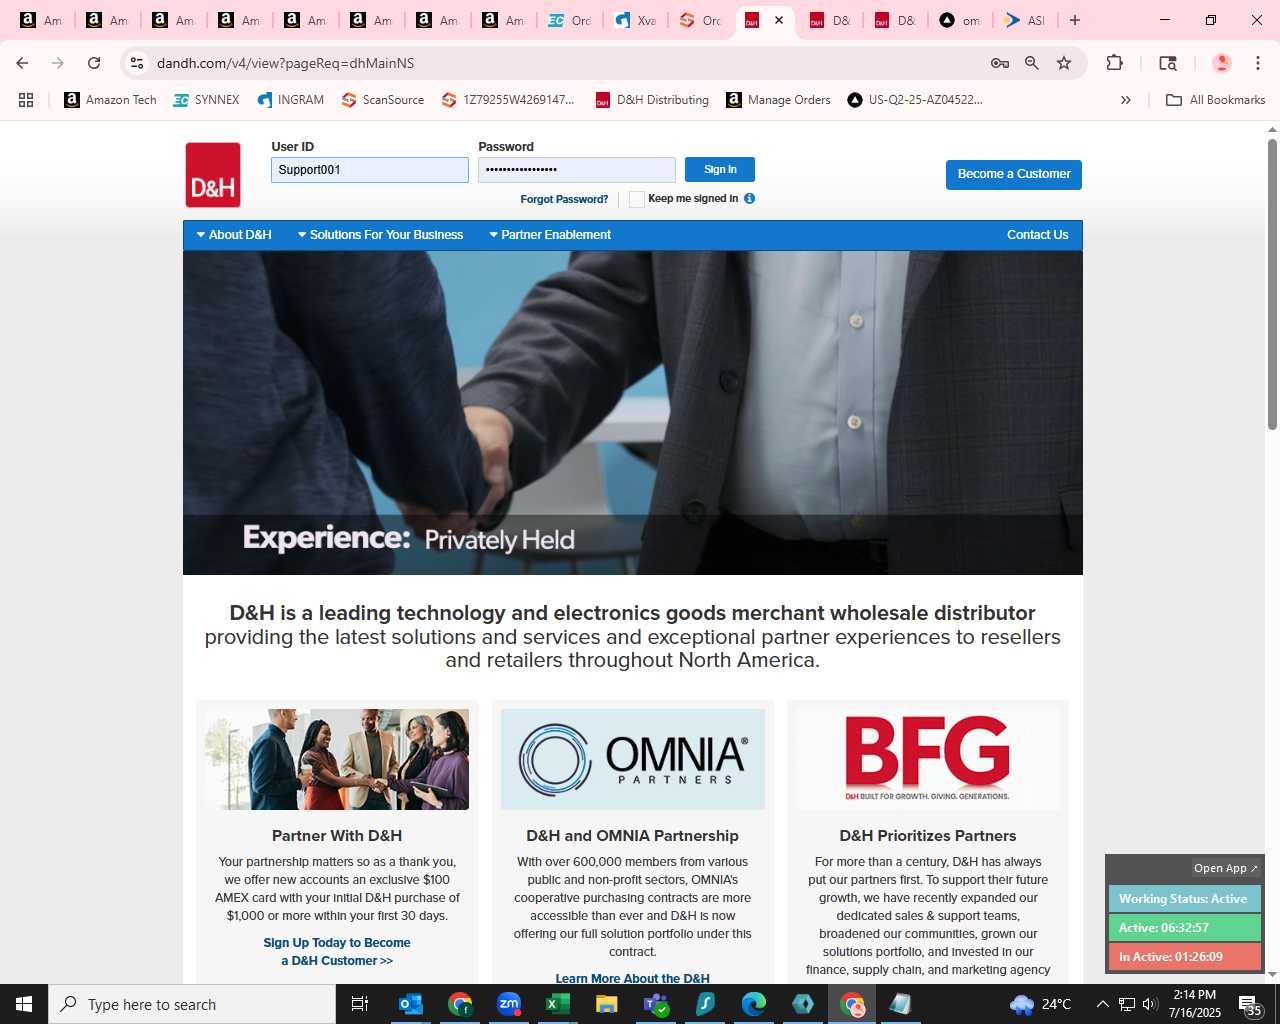Click the Task View taskbar icon
Image resolution: width=1280 pixels, height=1024 pixels.
tap(360, 1004)
